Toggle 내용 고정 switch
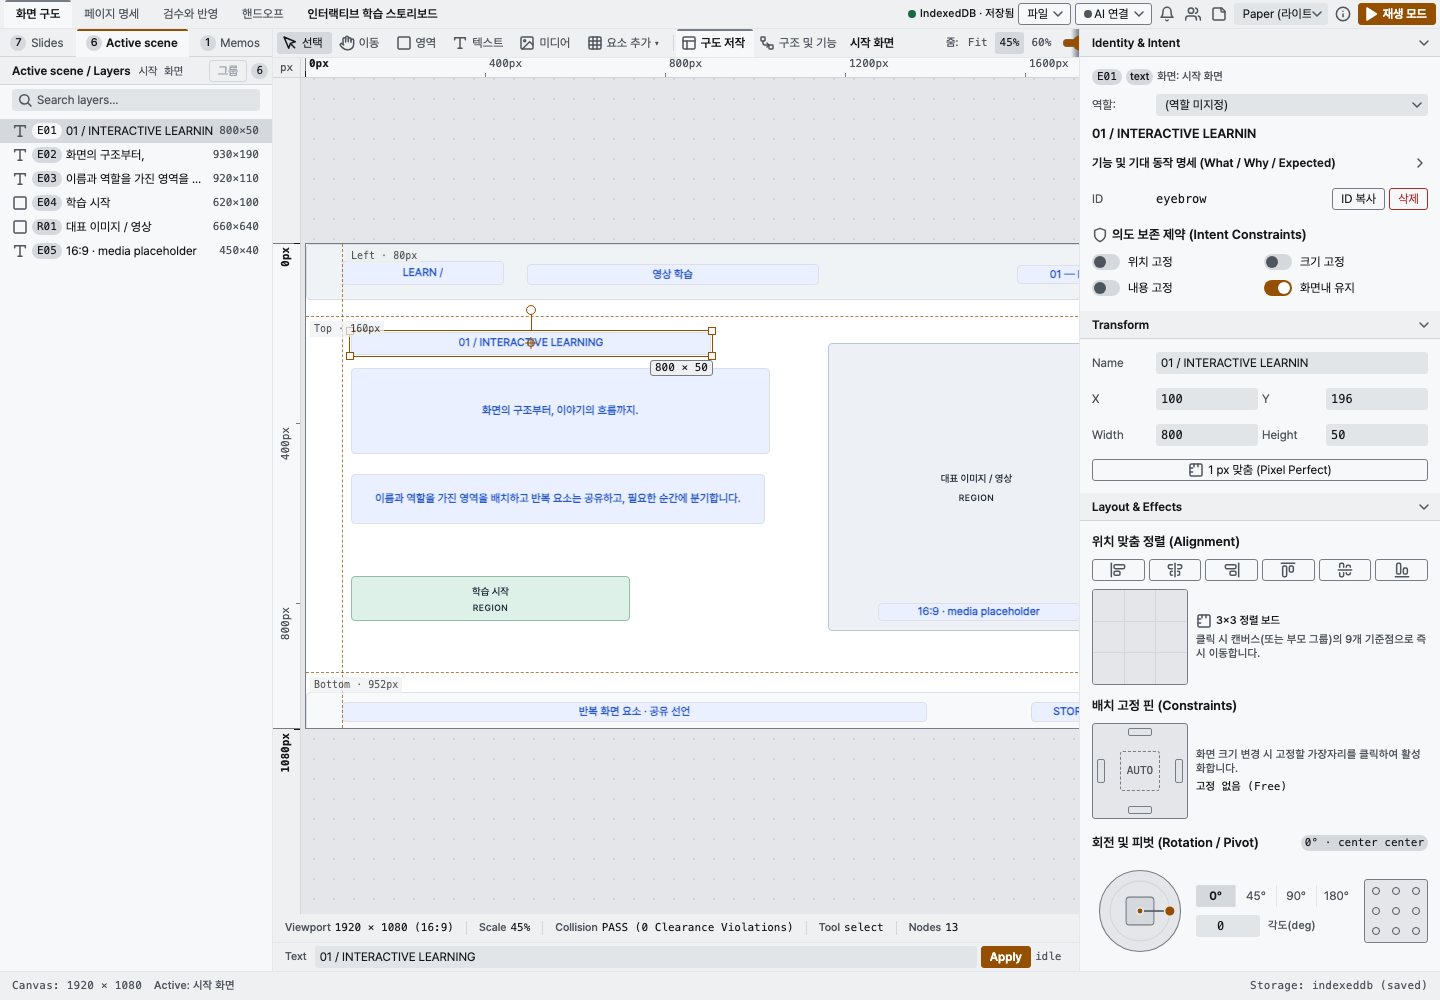This screenshot has height=1000, width=1440. tap(1106, 288)
